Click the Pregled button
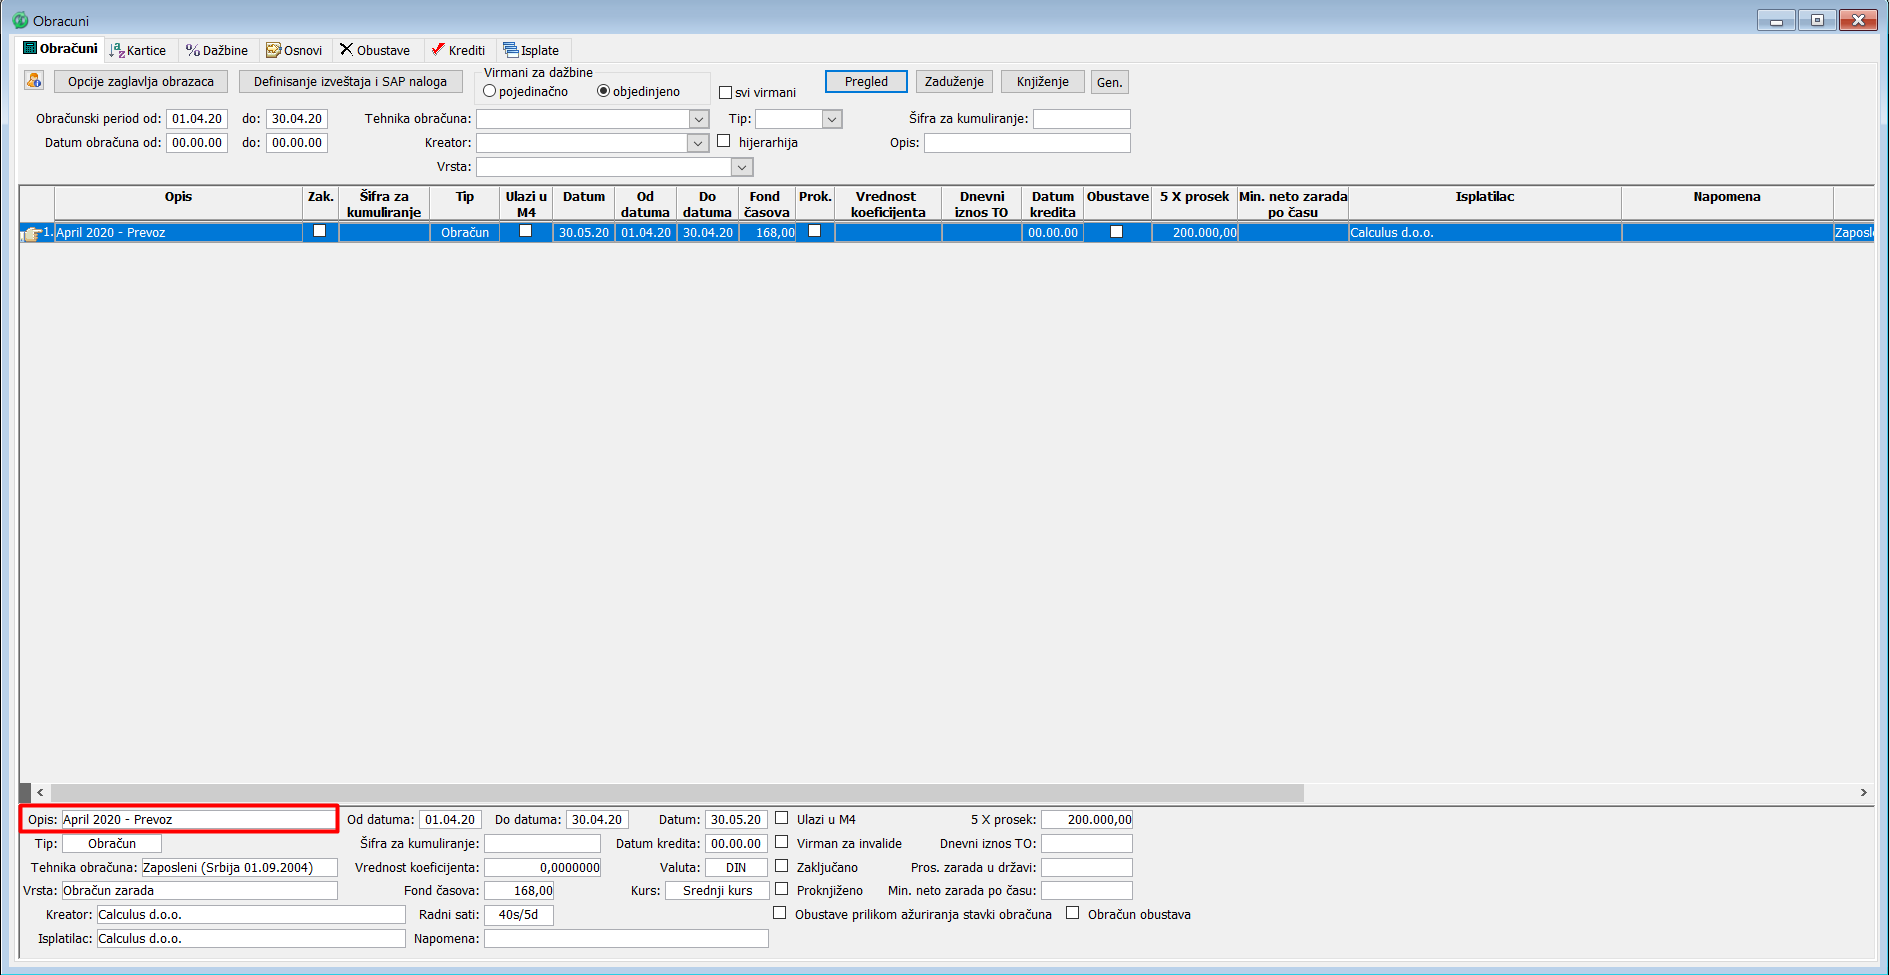Image resolution: width=1890 pixels, height=975 pixels. [x=866, y=82]
